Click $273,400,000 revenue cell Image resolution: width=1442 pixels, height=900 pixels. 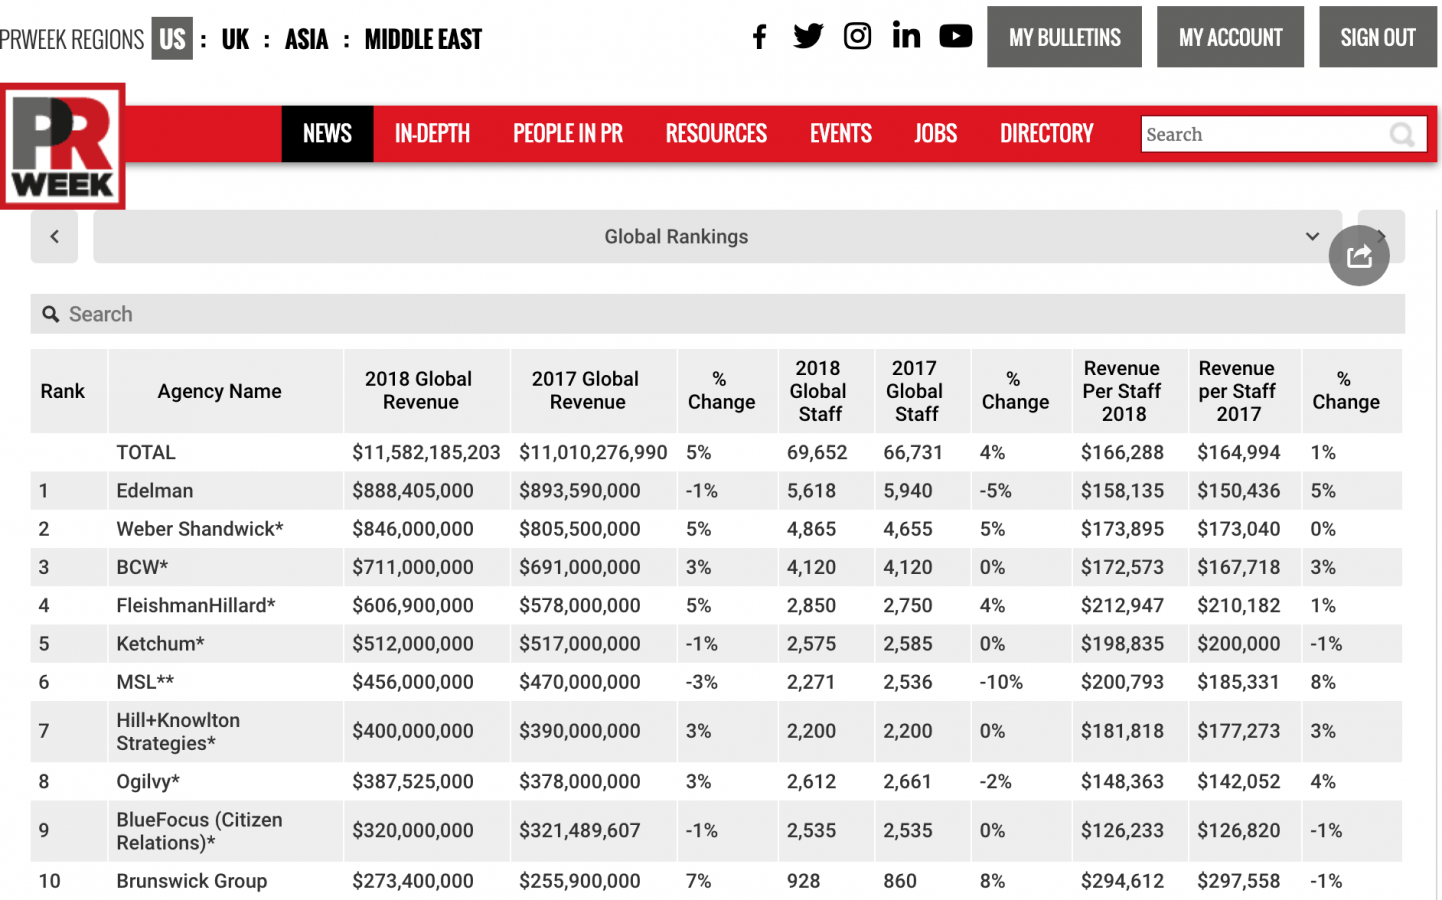click(x=413, y=881)
